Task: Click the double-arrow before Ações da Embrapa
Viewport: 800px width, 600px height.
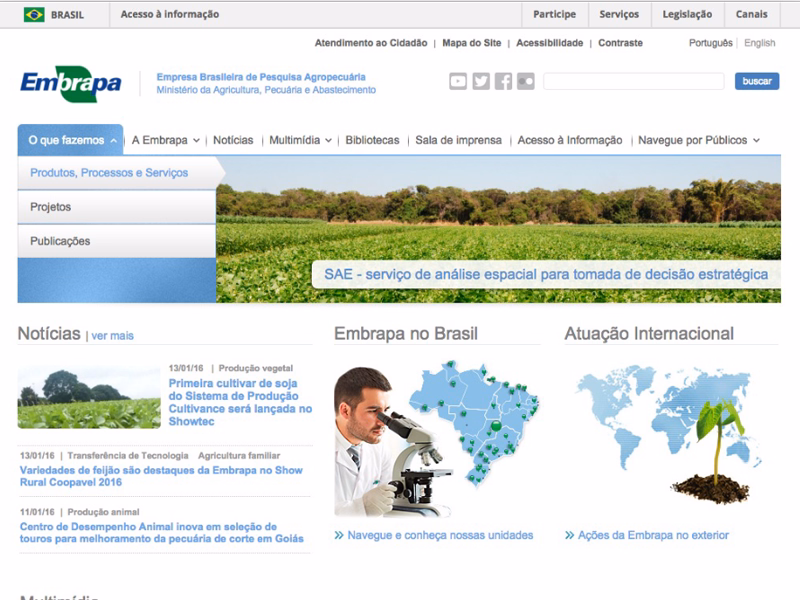Action: 569,535
